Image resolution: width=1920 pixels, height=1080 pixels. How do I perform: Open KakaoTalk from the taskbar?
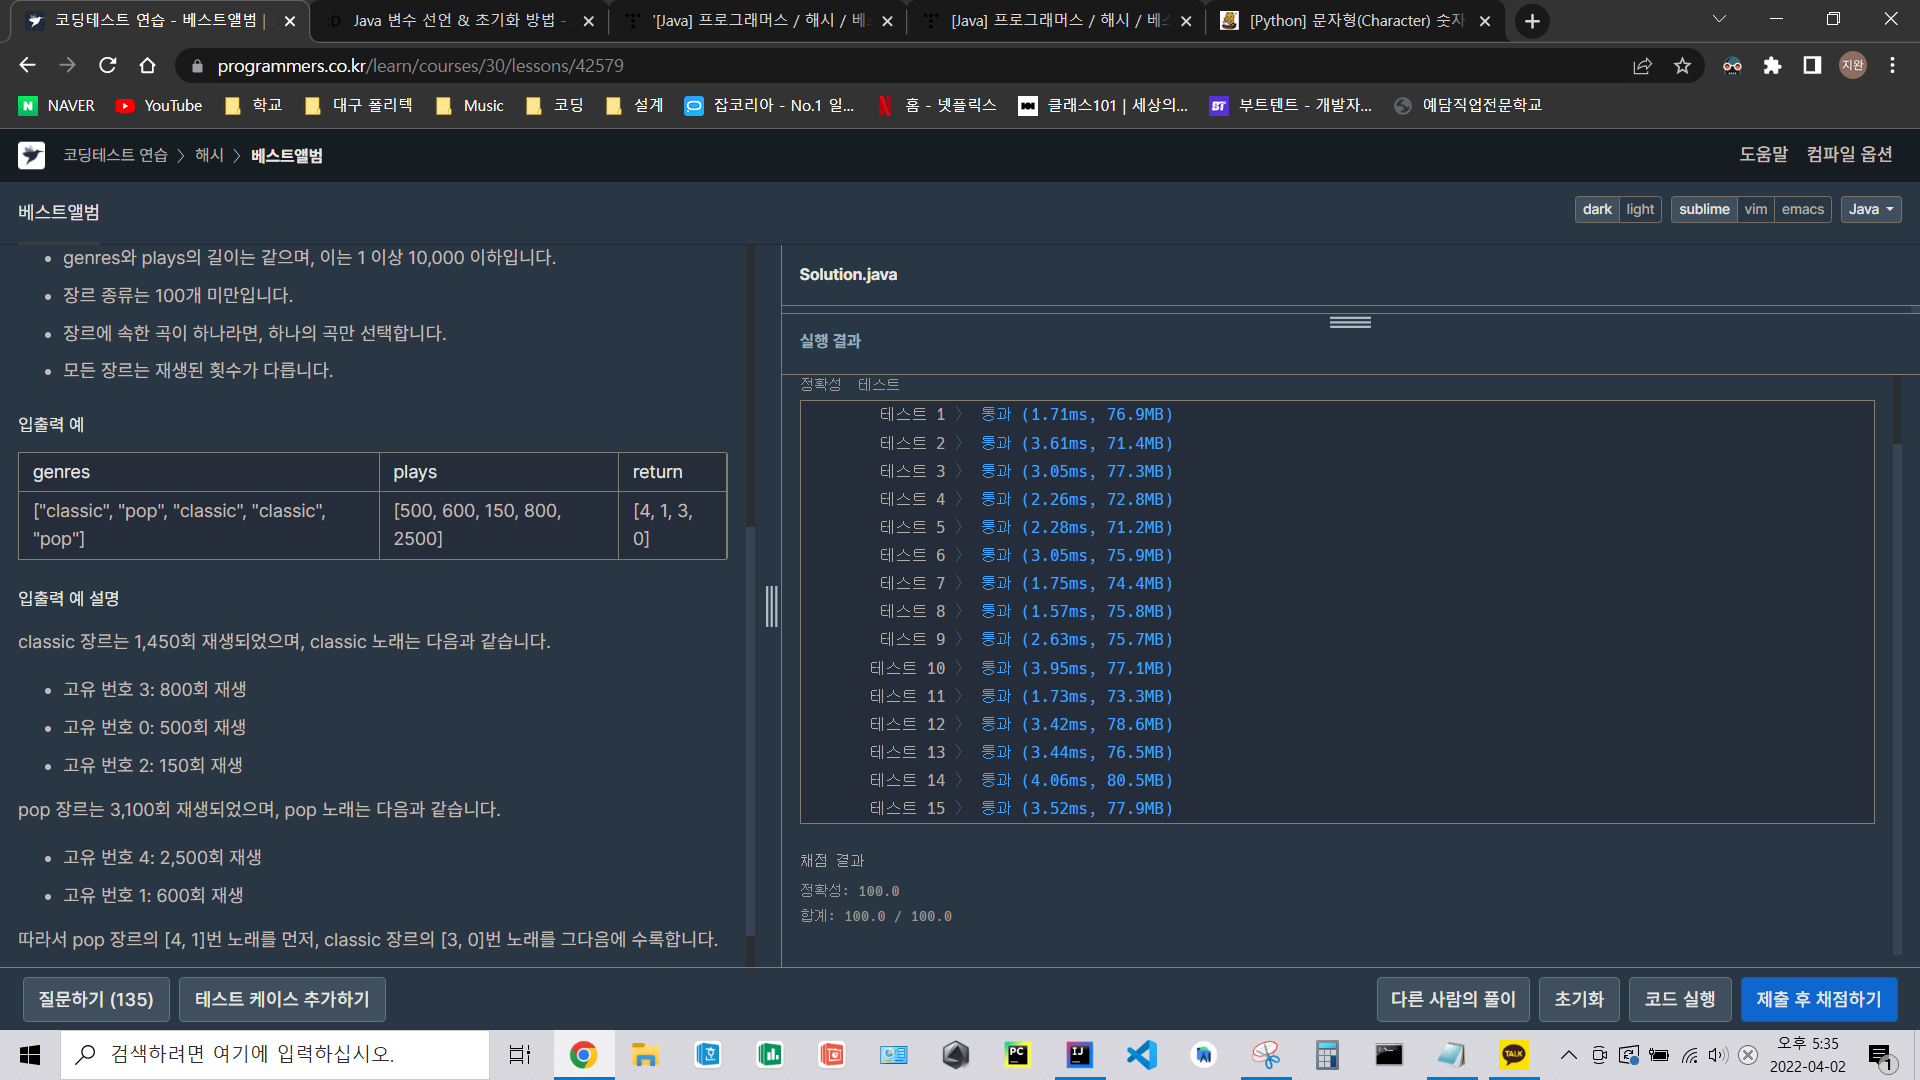[1514, 1054]
